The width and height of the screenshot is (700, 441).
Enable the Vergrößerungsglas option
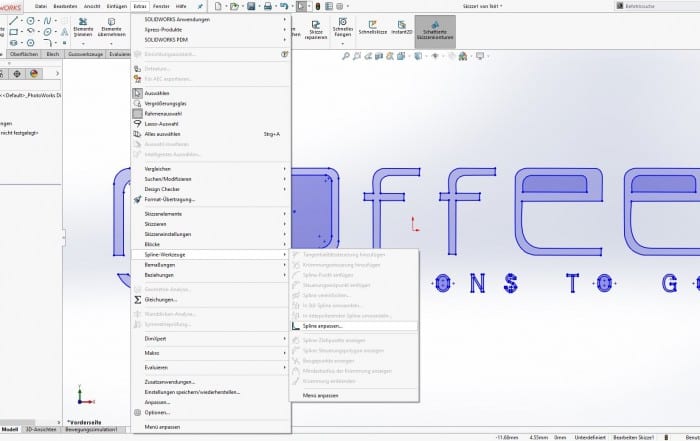[211, 104]
